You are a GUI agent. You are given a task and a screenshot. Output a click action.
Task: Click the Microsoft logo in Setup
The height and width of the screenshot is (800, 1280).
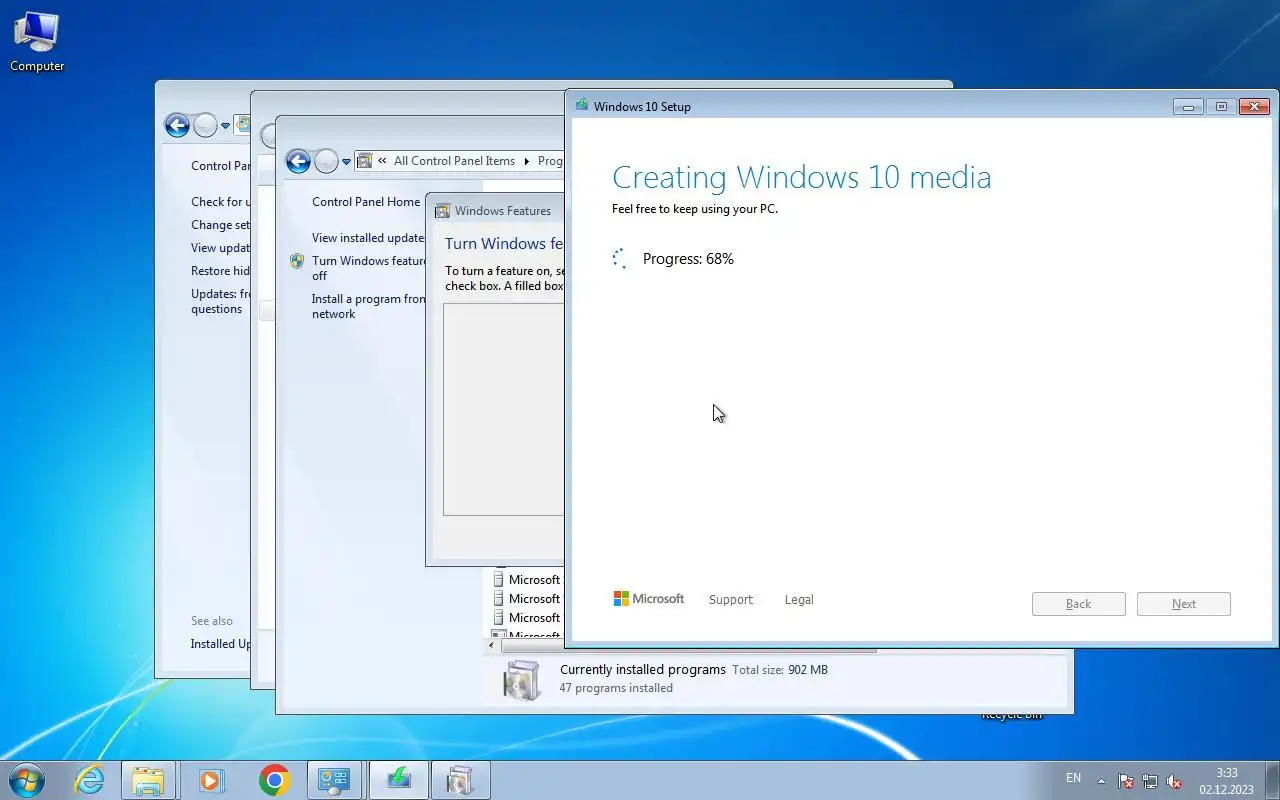tap(649, 599)
